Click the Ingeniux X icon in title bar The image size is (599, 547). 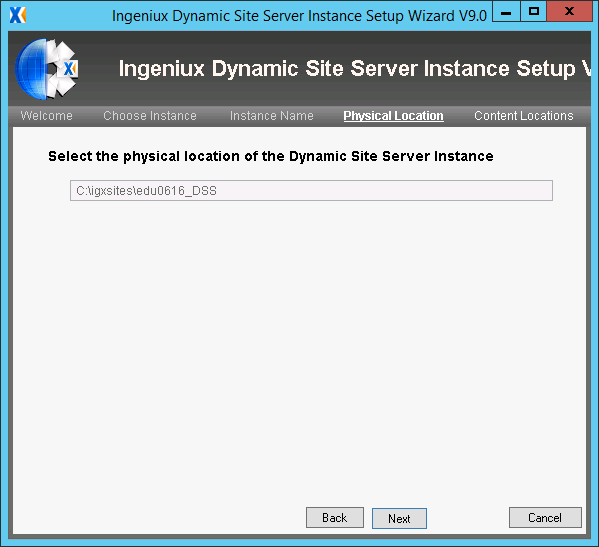click(18, 15)
